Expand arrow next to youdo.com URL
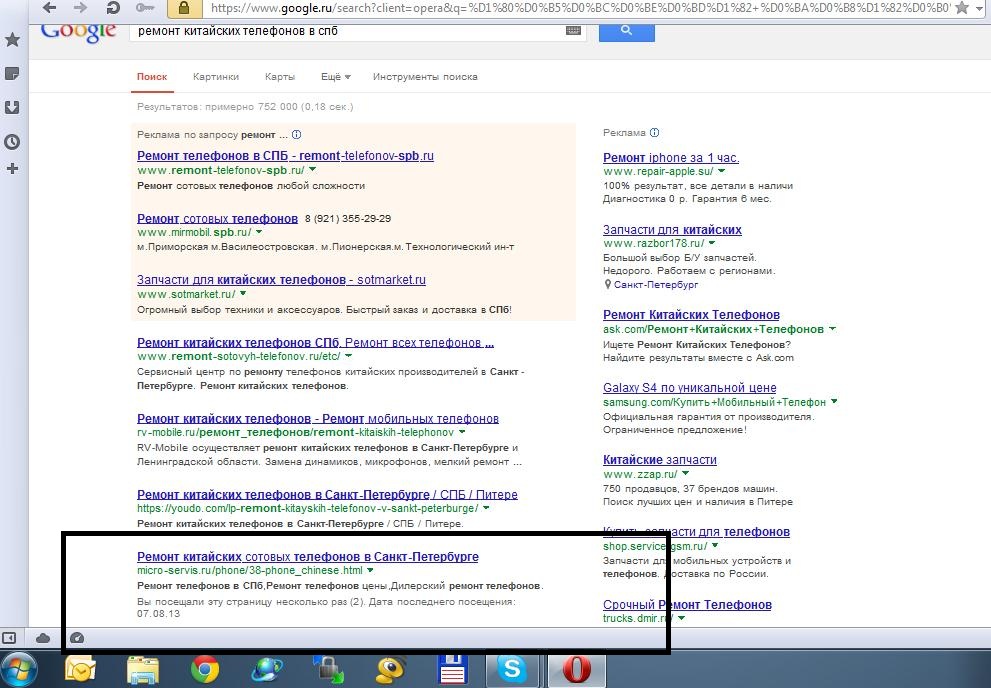This screenshot has height=688, width=991. 486,508
